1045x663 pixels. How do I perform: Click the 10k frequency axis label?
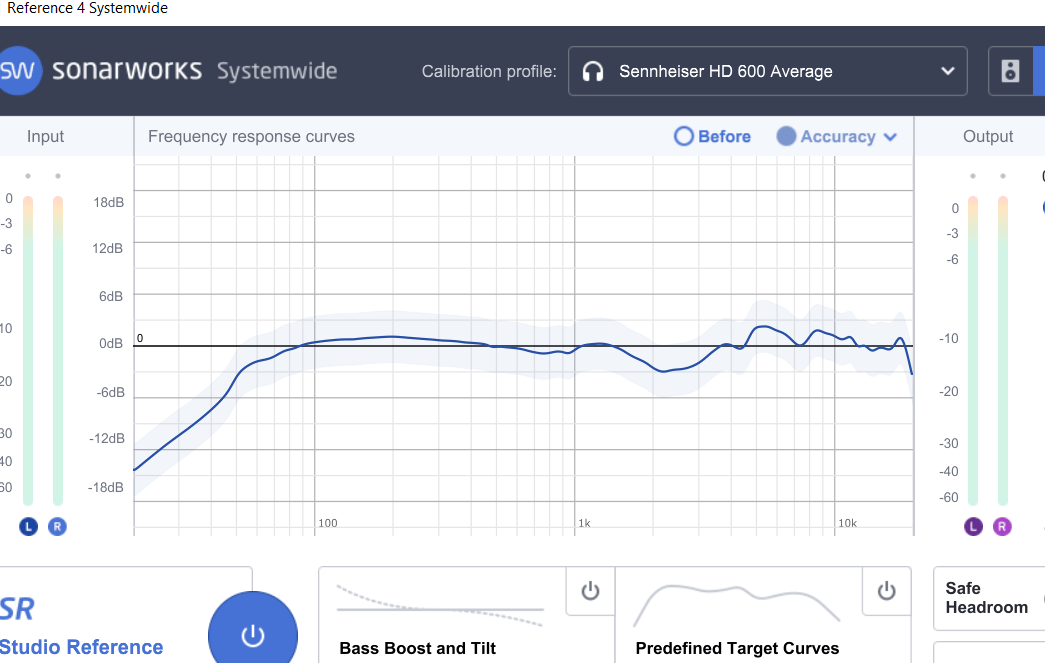pos(848,523)
